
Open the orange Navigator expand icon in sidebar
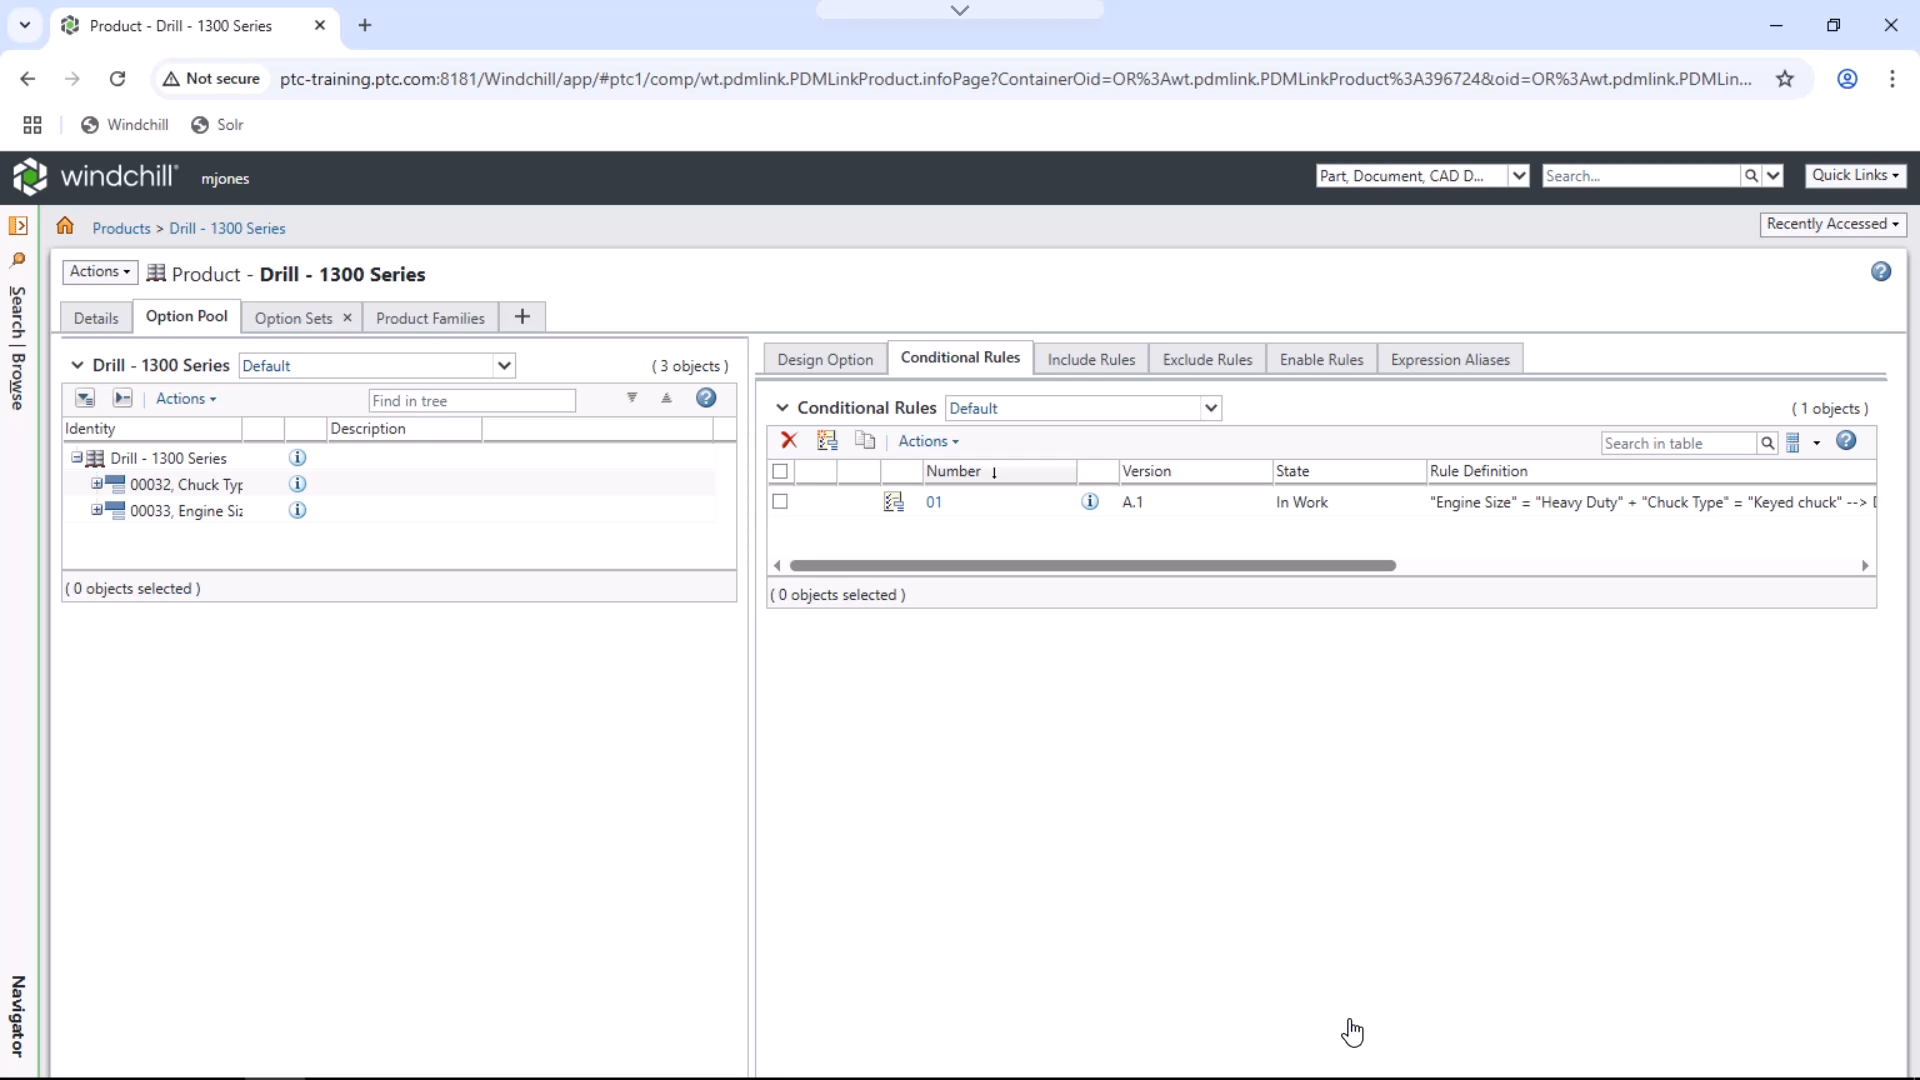coord(18,226)
